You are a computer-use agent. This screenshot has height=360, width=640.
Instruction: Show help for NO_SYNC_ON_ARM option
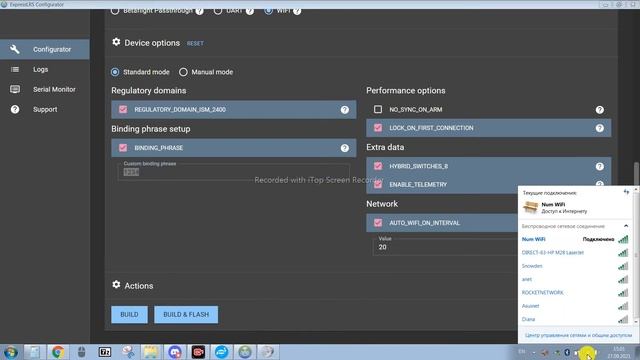click(x=600, y=110)
